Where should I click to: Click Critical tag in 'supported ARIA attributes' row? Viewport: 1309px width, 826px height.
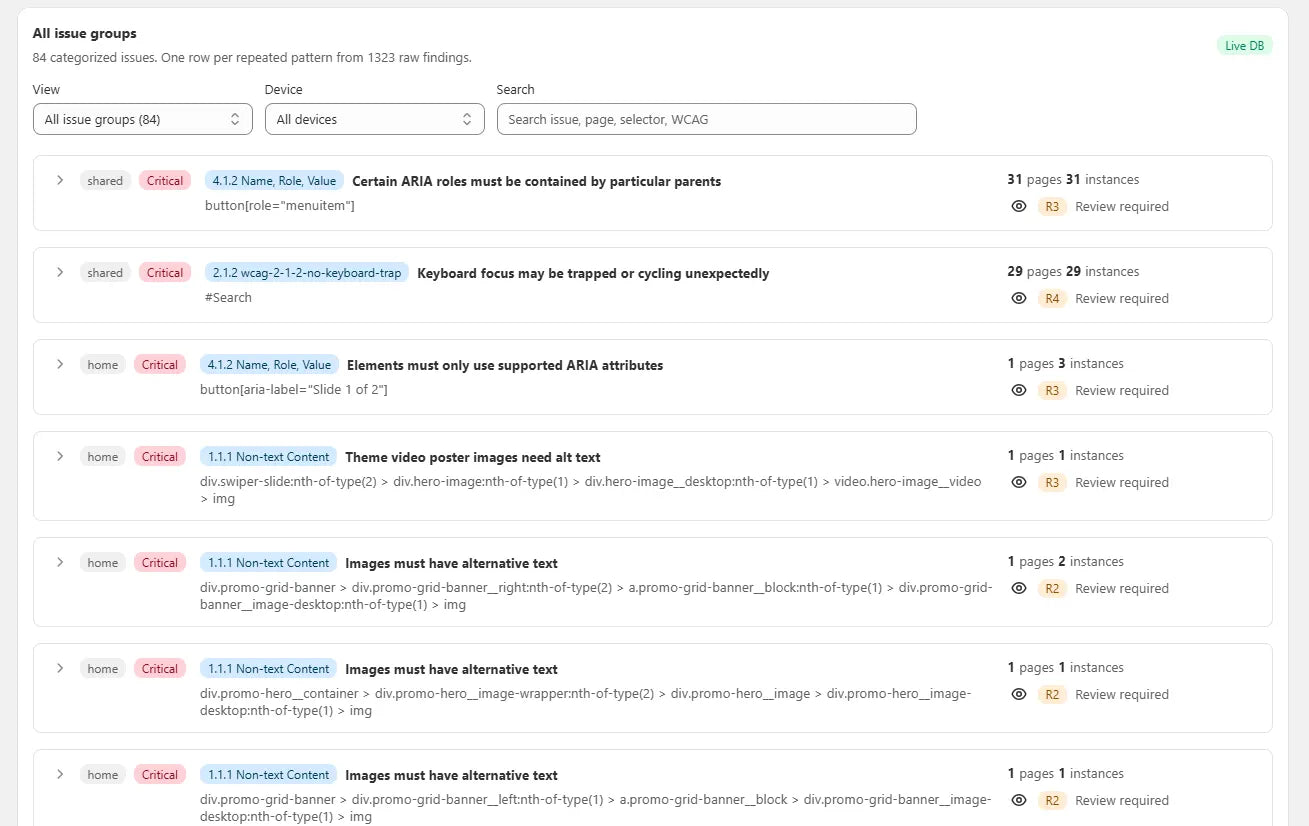[x=160, y=365]
